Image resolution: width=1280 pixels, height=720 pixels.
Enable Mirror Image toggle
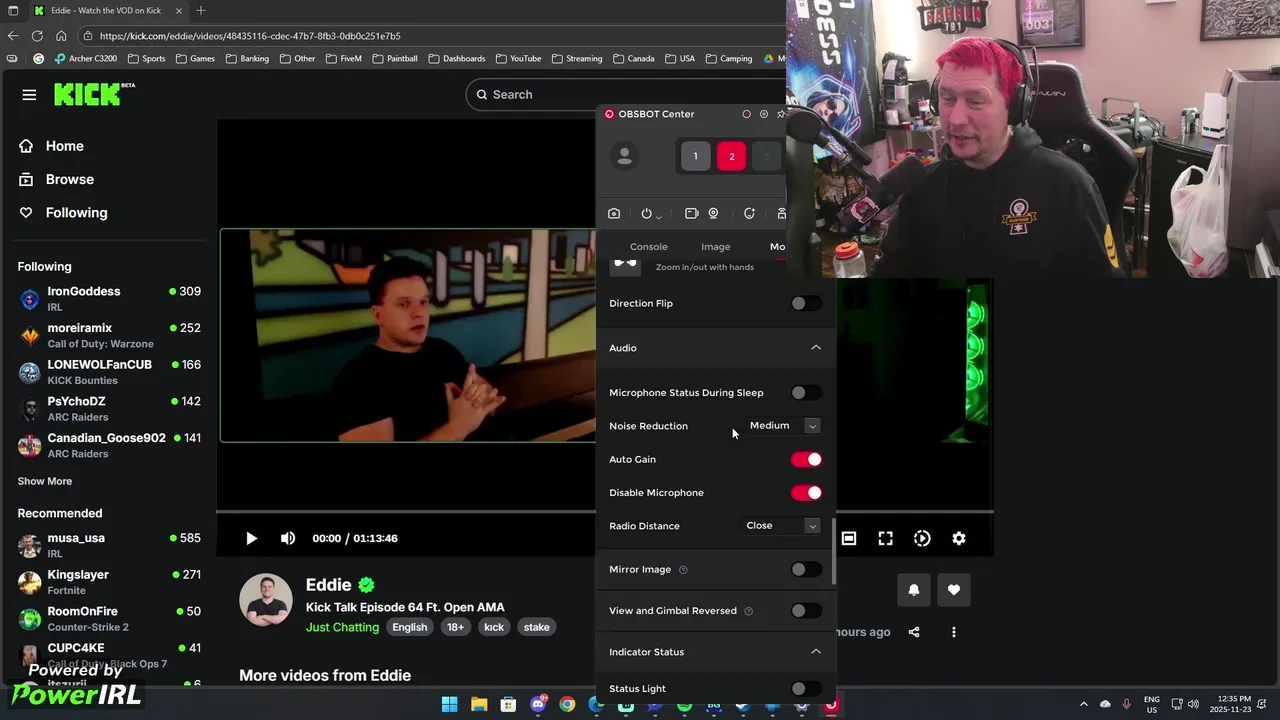click(x=806, y=569)
